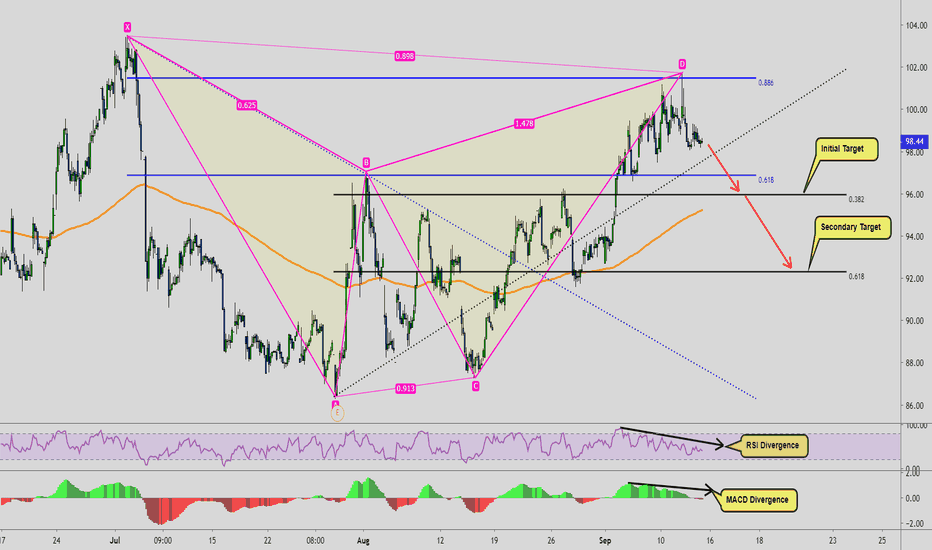Select the pink B pattern point label
Screen dimensions: 932x550
point(366,162)
